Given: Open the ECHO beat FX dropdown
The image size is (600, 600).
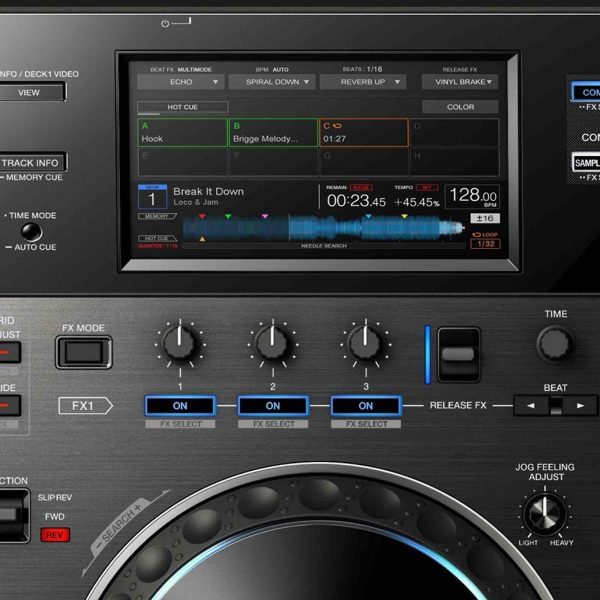Looking at the screenshot, I should point(181,82).
